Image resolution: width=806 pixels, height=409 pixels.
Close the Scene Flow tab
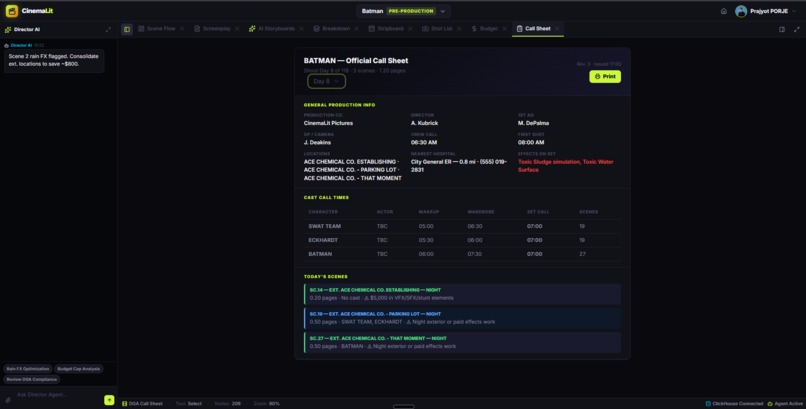(182, 29)
